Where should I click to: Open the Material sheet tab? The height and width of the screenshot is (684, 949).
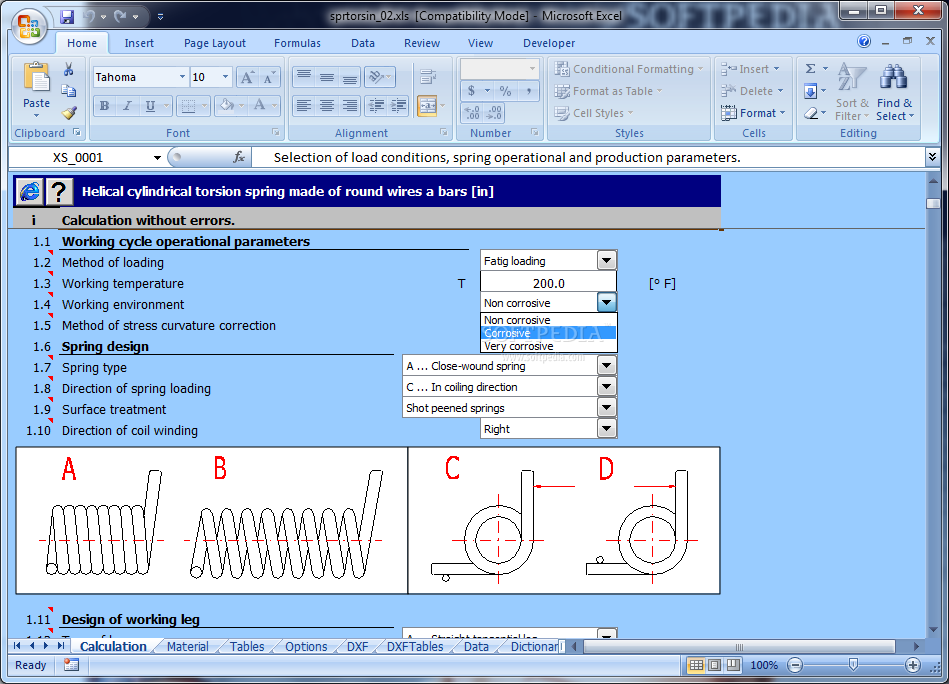(188, 646)
